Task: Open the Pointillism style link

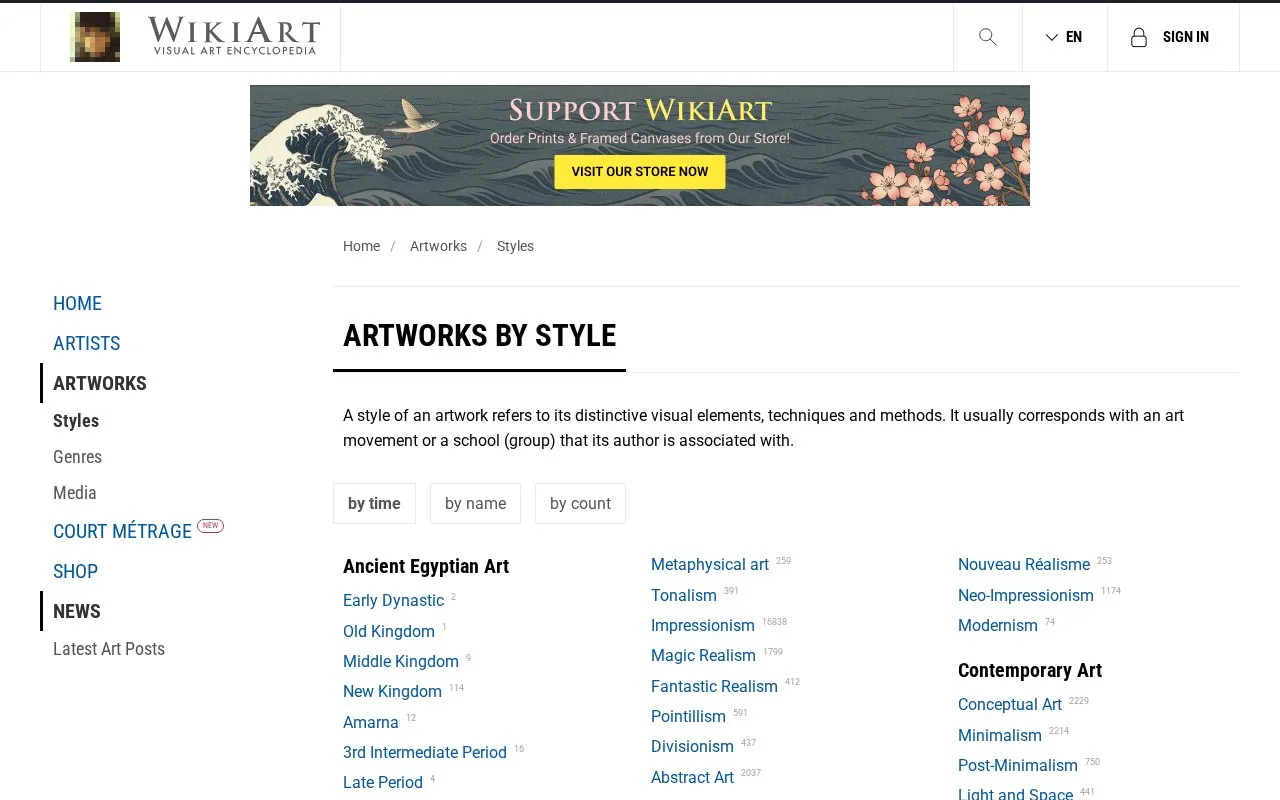Action: click(x=688, y=716)
